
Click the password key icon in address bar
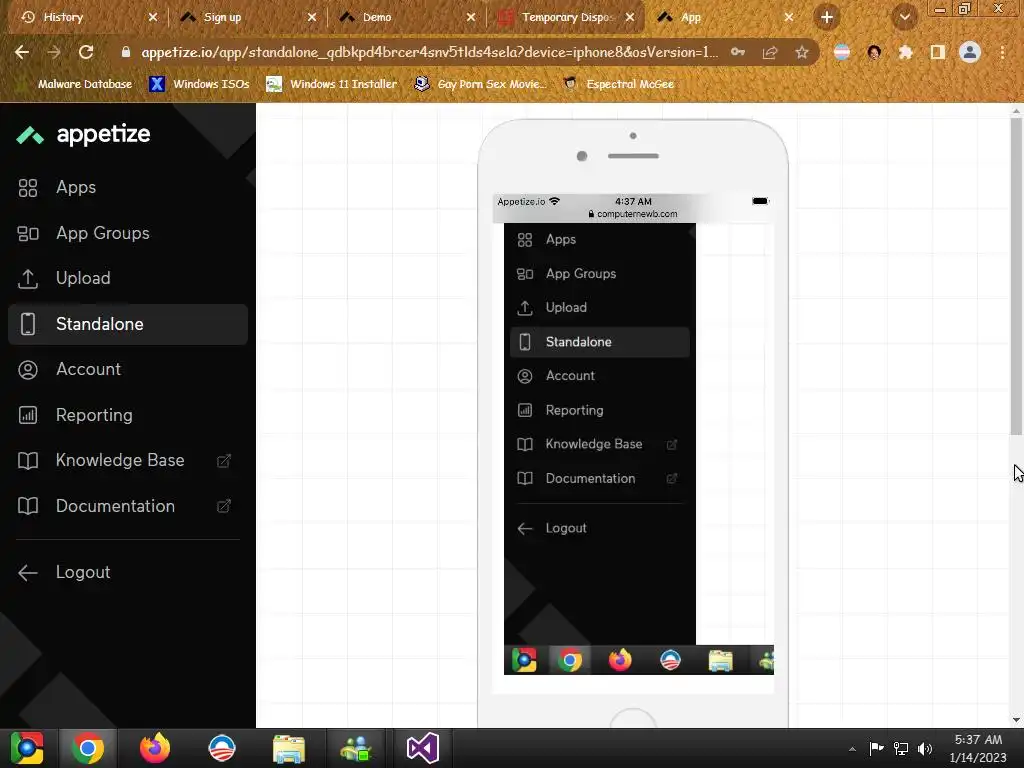[738, 52]
